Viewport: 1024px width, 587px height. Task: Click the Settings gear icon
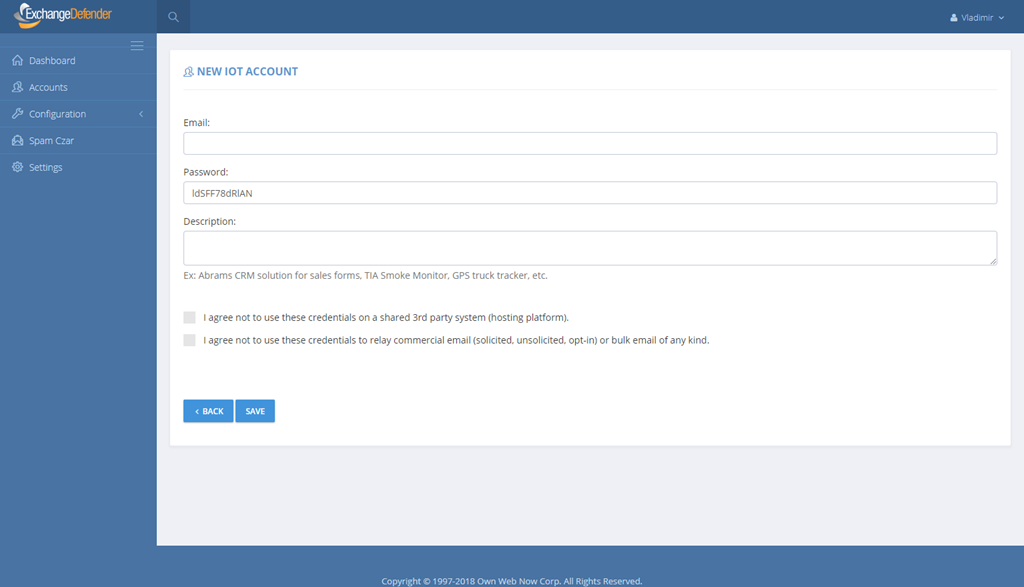click(18, 167)
